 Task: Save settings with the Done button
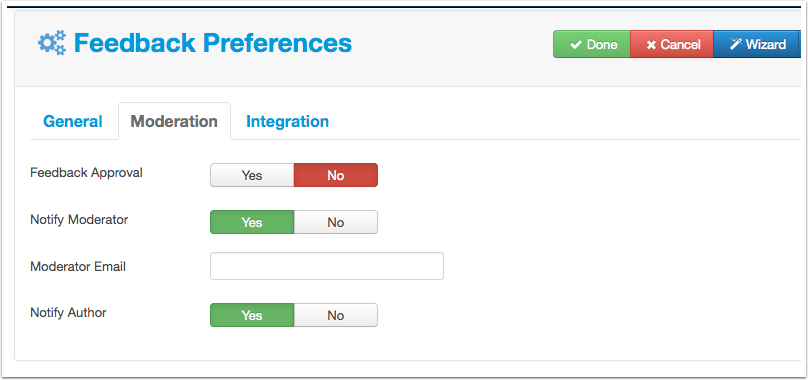click(x=592, y=44)
